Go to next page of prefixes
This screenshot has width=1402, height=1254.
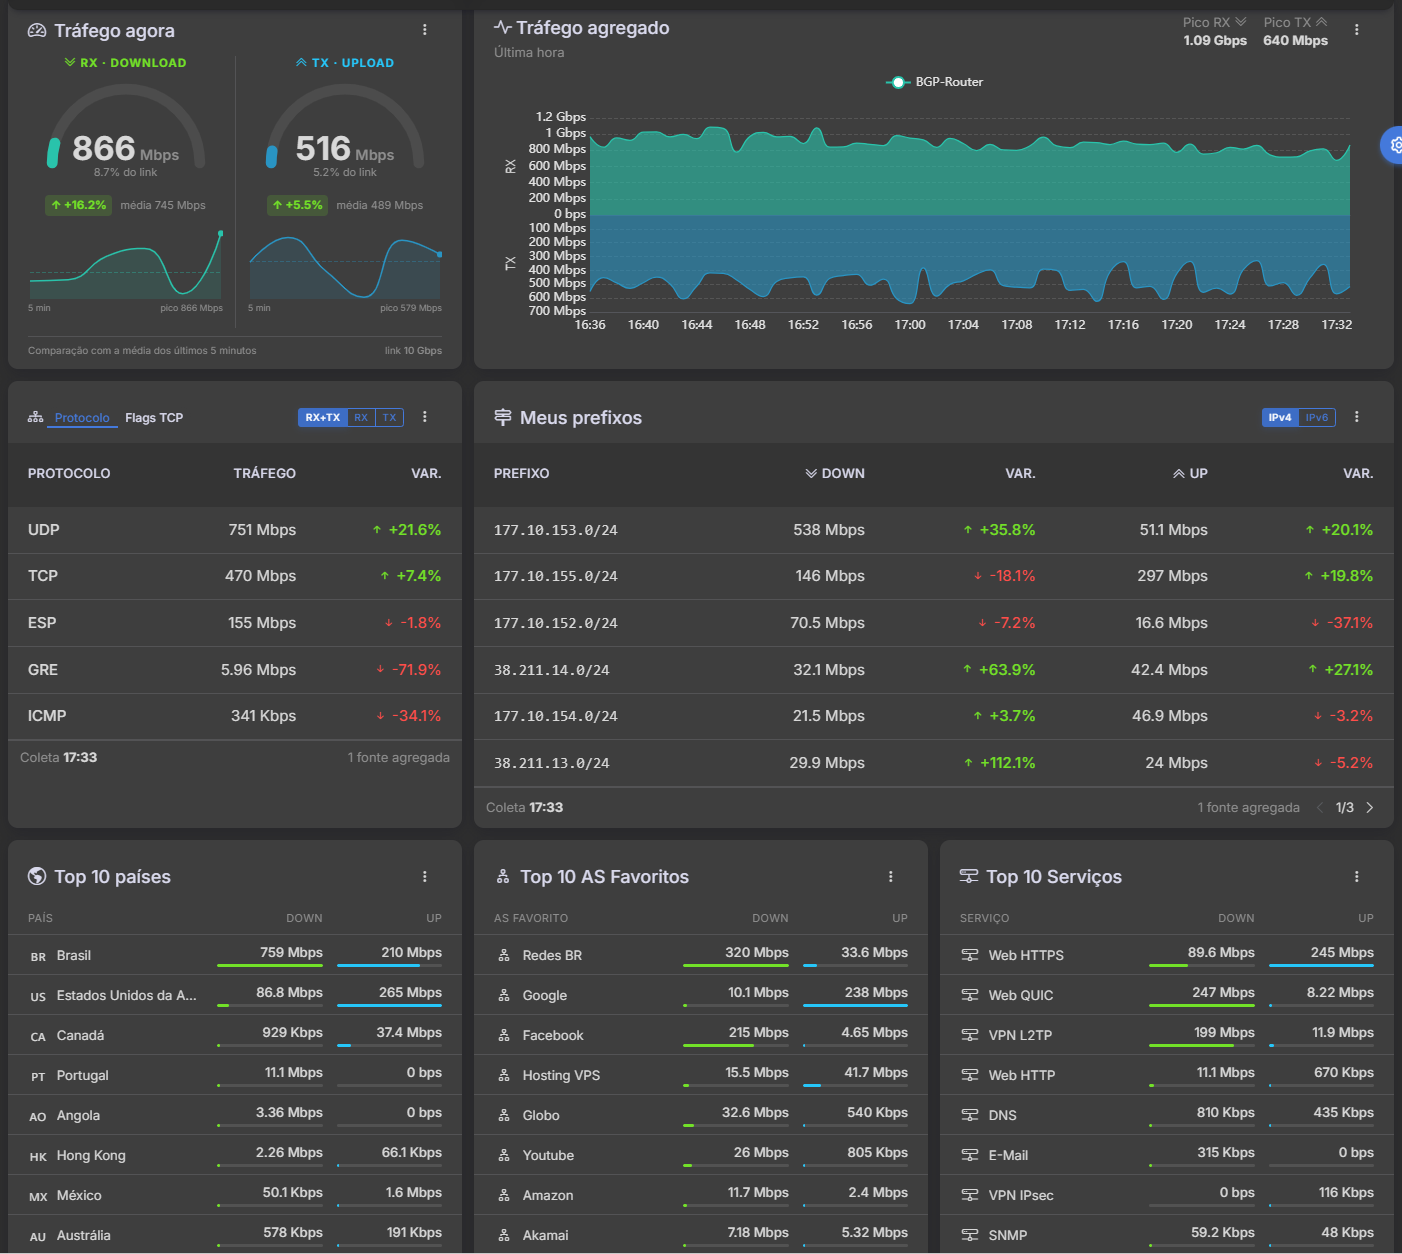click(1370, 808)
